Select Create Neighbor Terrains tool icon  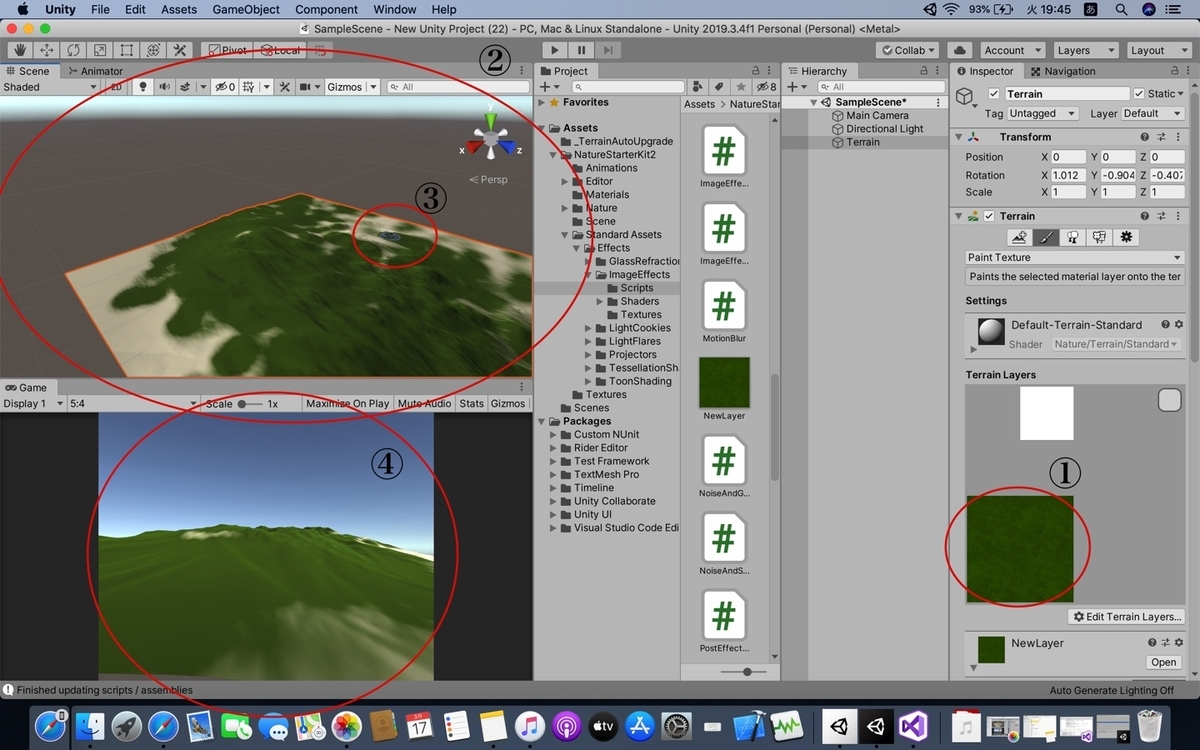click(1019, 237)
